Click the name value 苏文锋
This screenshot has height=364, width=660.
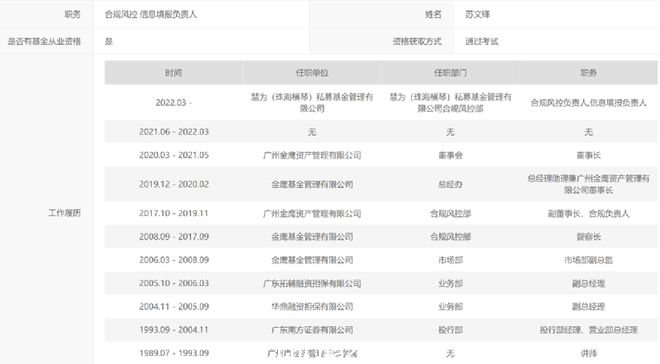click(x=477, y=14)
